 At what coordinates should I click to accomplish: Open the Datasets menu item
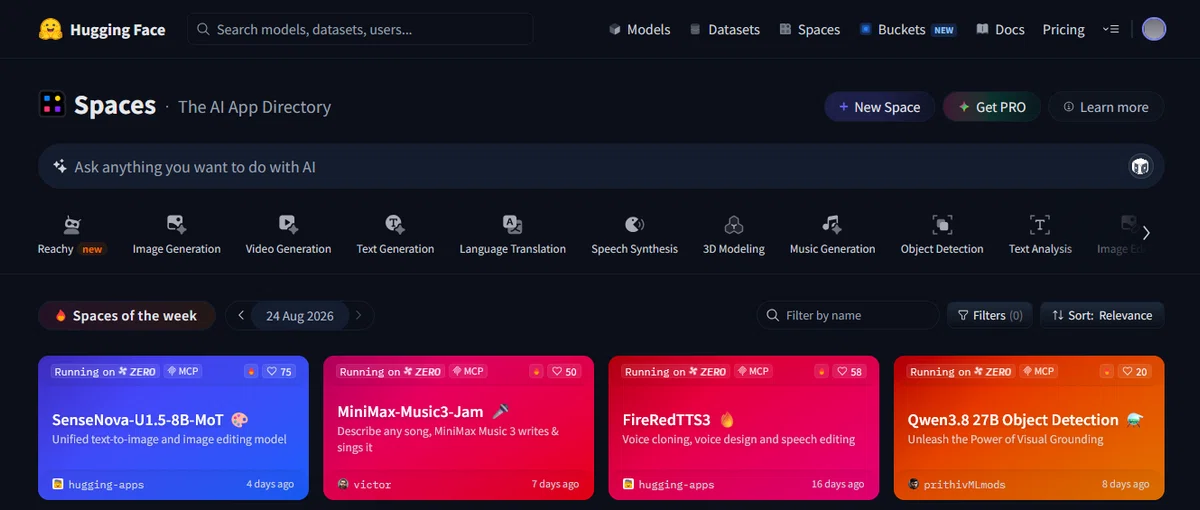pos(724,29)
